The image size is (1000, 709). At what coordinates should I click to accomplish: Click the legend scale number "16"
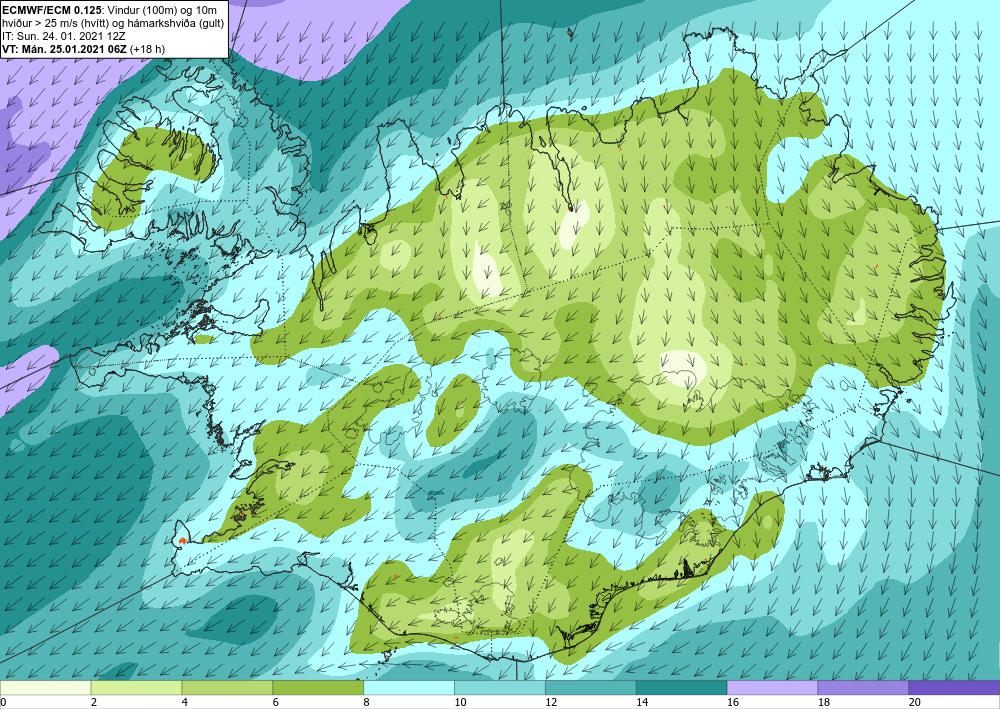coord(733,703)
